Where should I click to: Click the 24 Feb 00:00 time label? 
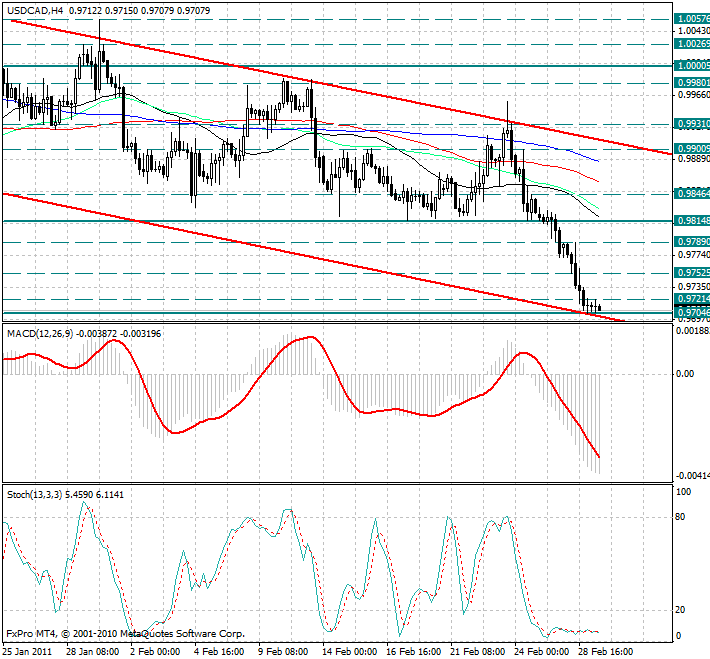coord(542,651)
